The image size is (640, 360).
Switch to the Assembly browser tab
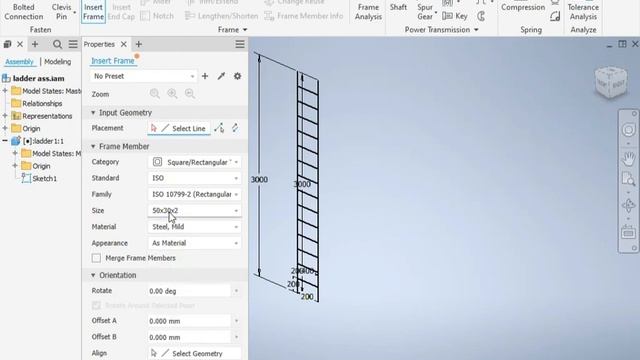click(x=19, y=62)
